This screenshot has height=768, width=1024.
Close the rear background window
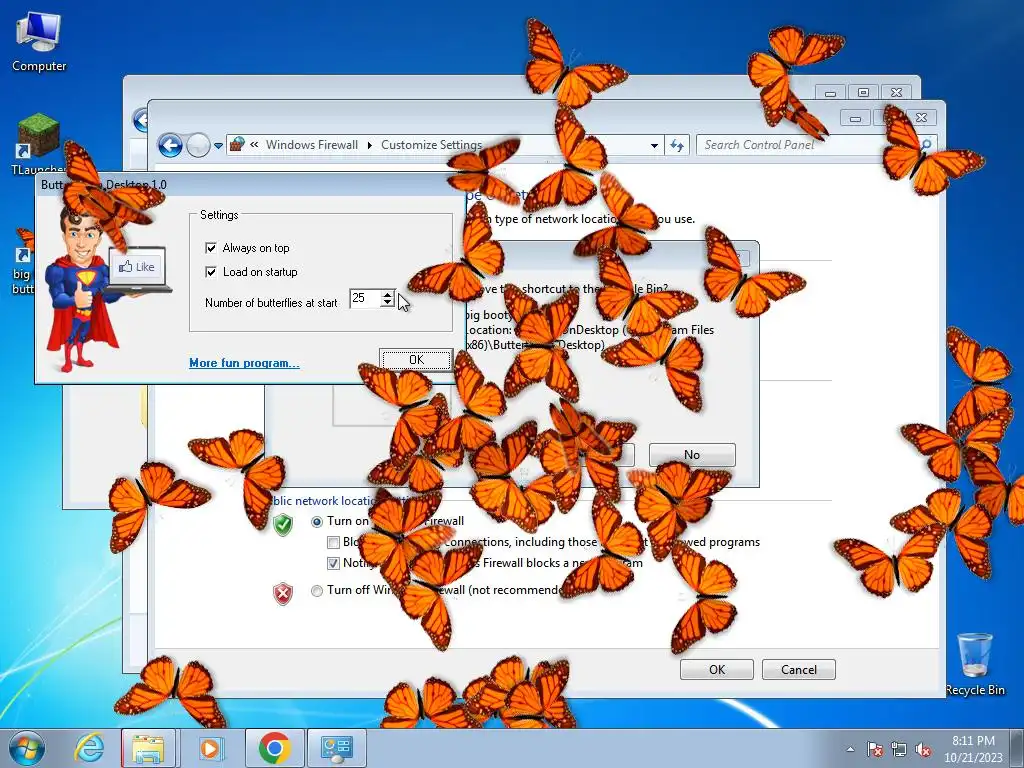coord(897,93)
